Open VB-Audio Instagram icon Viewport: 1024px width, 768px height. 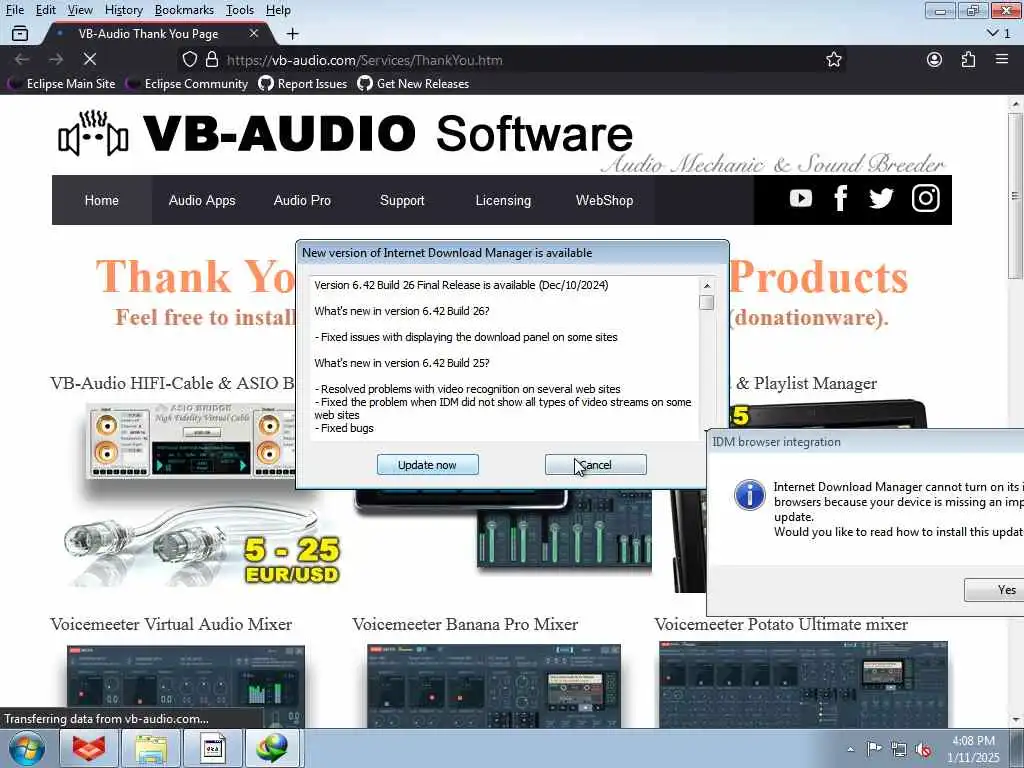pyautogui.click(x=925, y=198)
